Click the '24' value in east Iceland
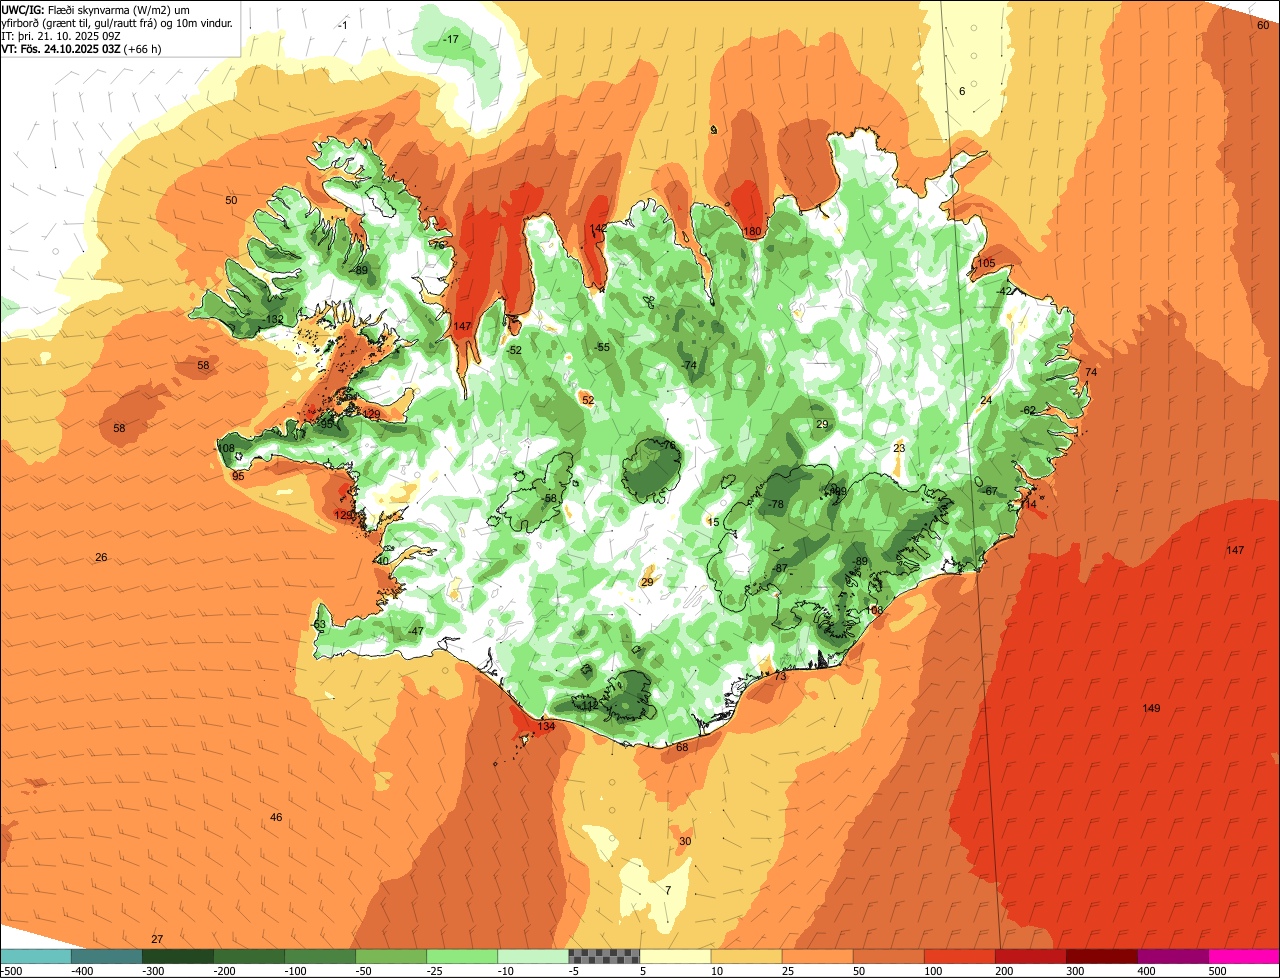 [986, 400]
